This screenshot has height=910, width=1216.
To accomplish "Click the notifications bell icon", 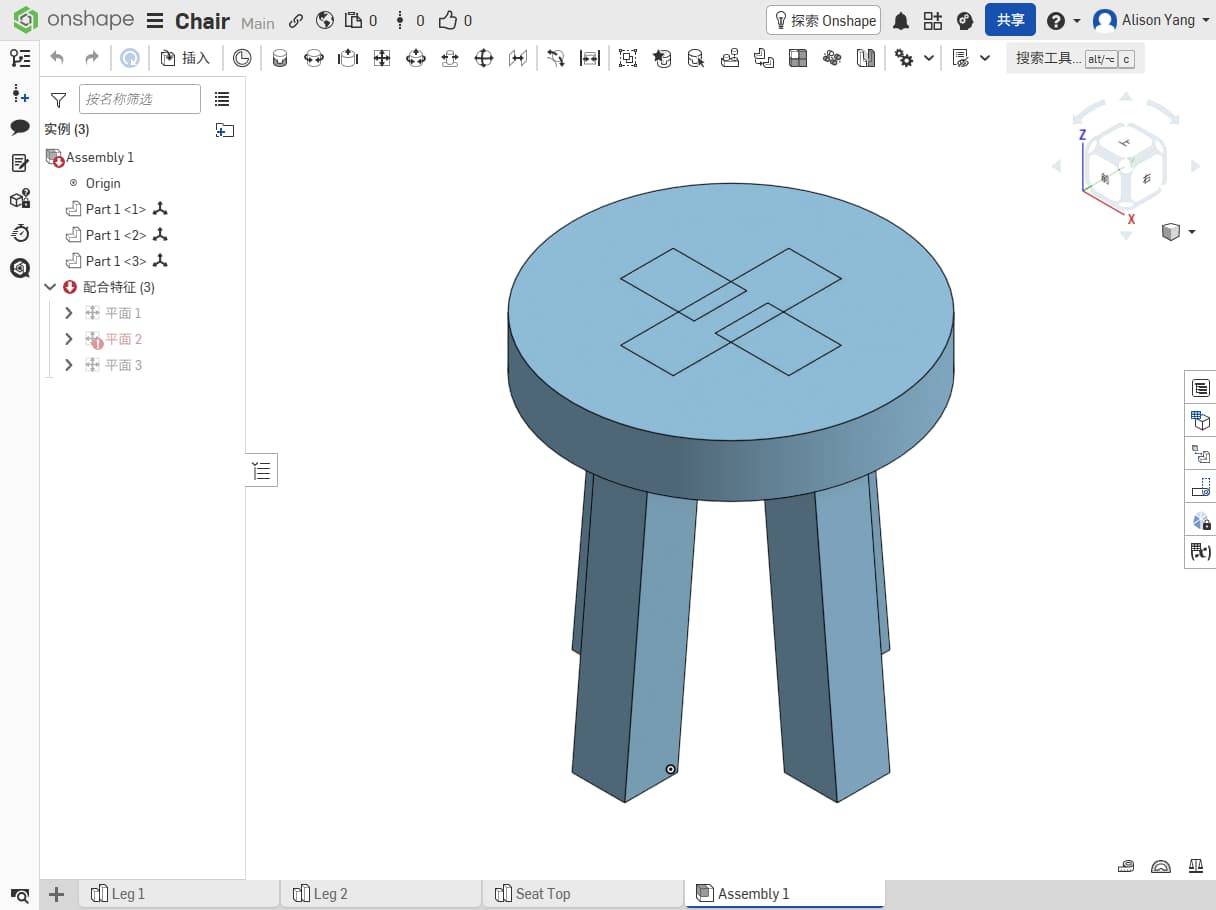I will [x=900, y=21].
